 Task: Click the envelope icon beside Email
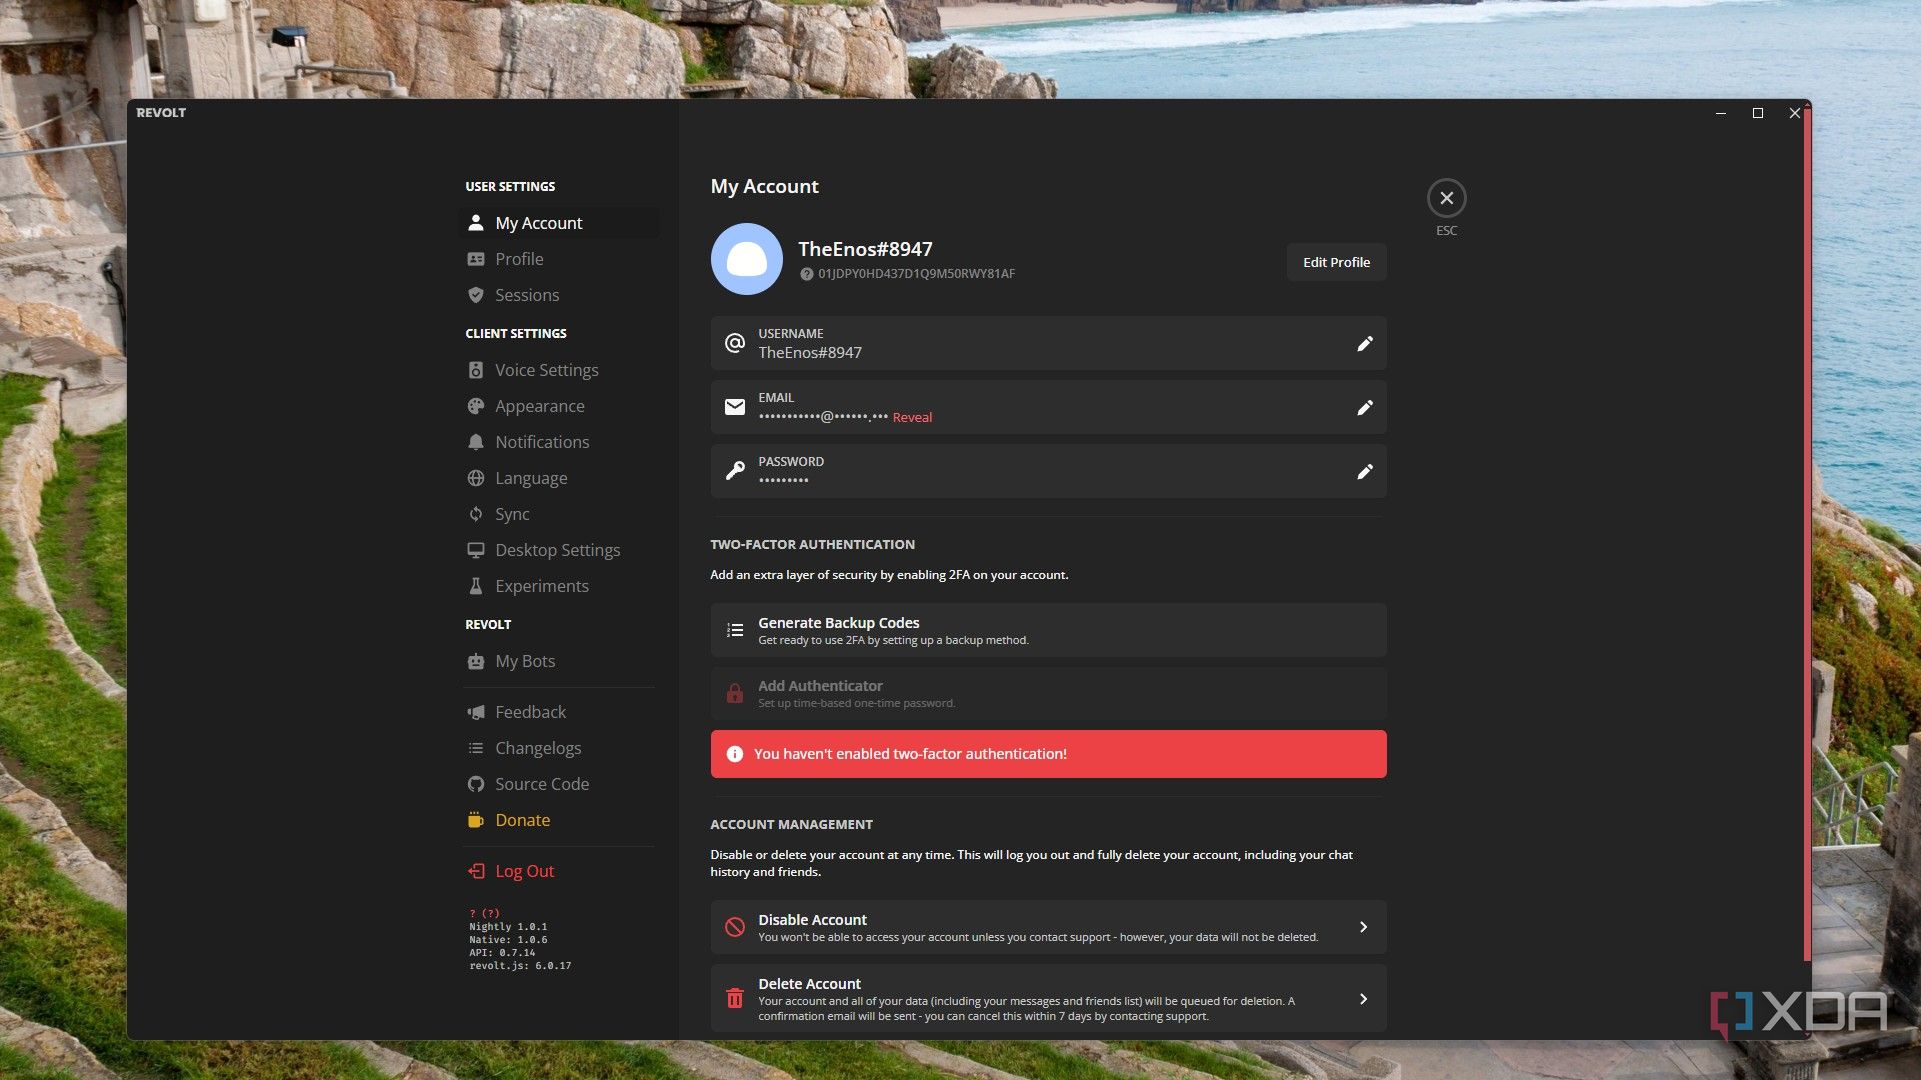(x=734, y=407)
